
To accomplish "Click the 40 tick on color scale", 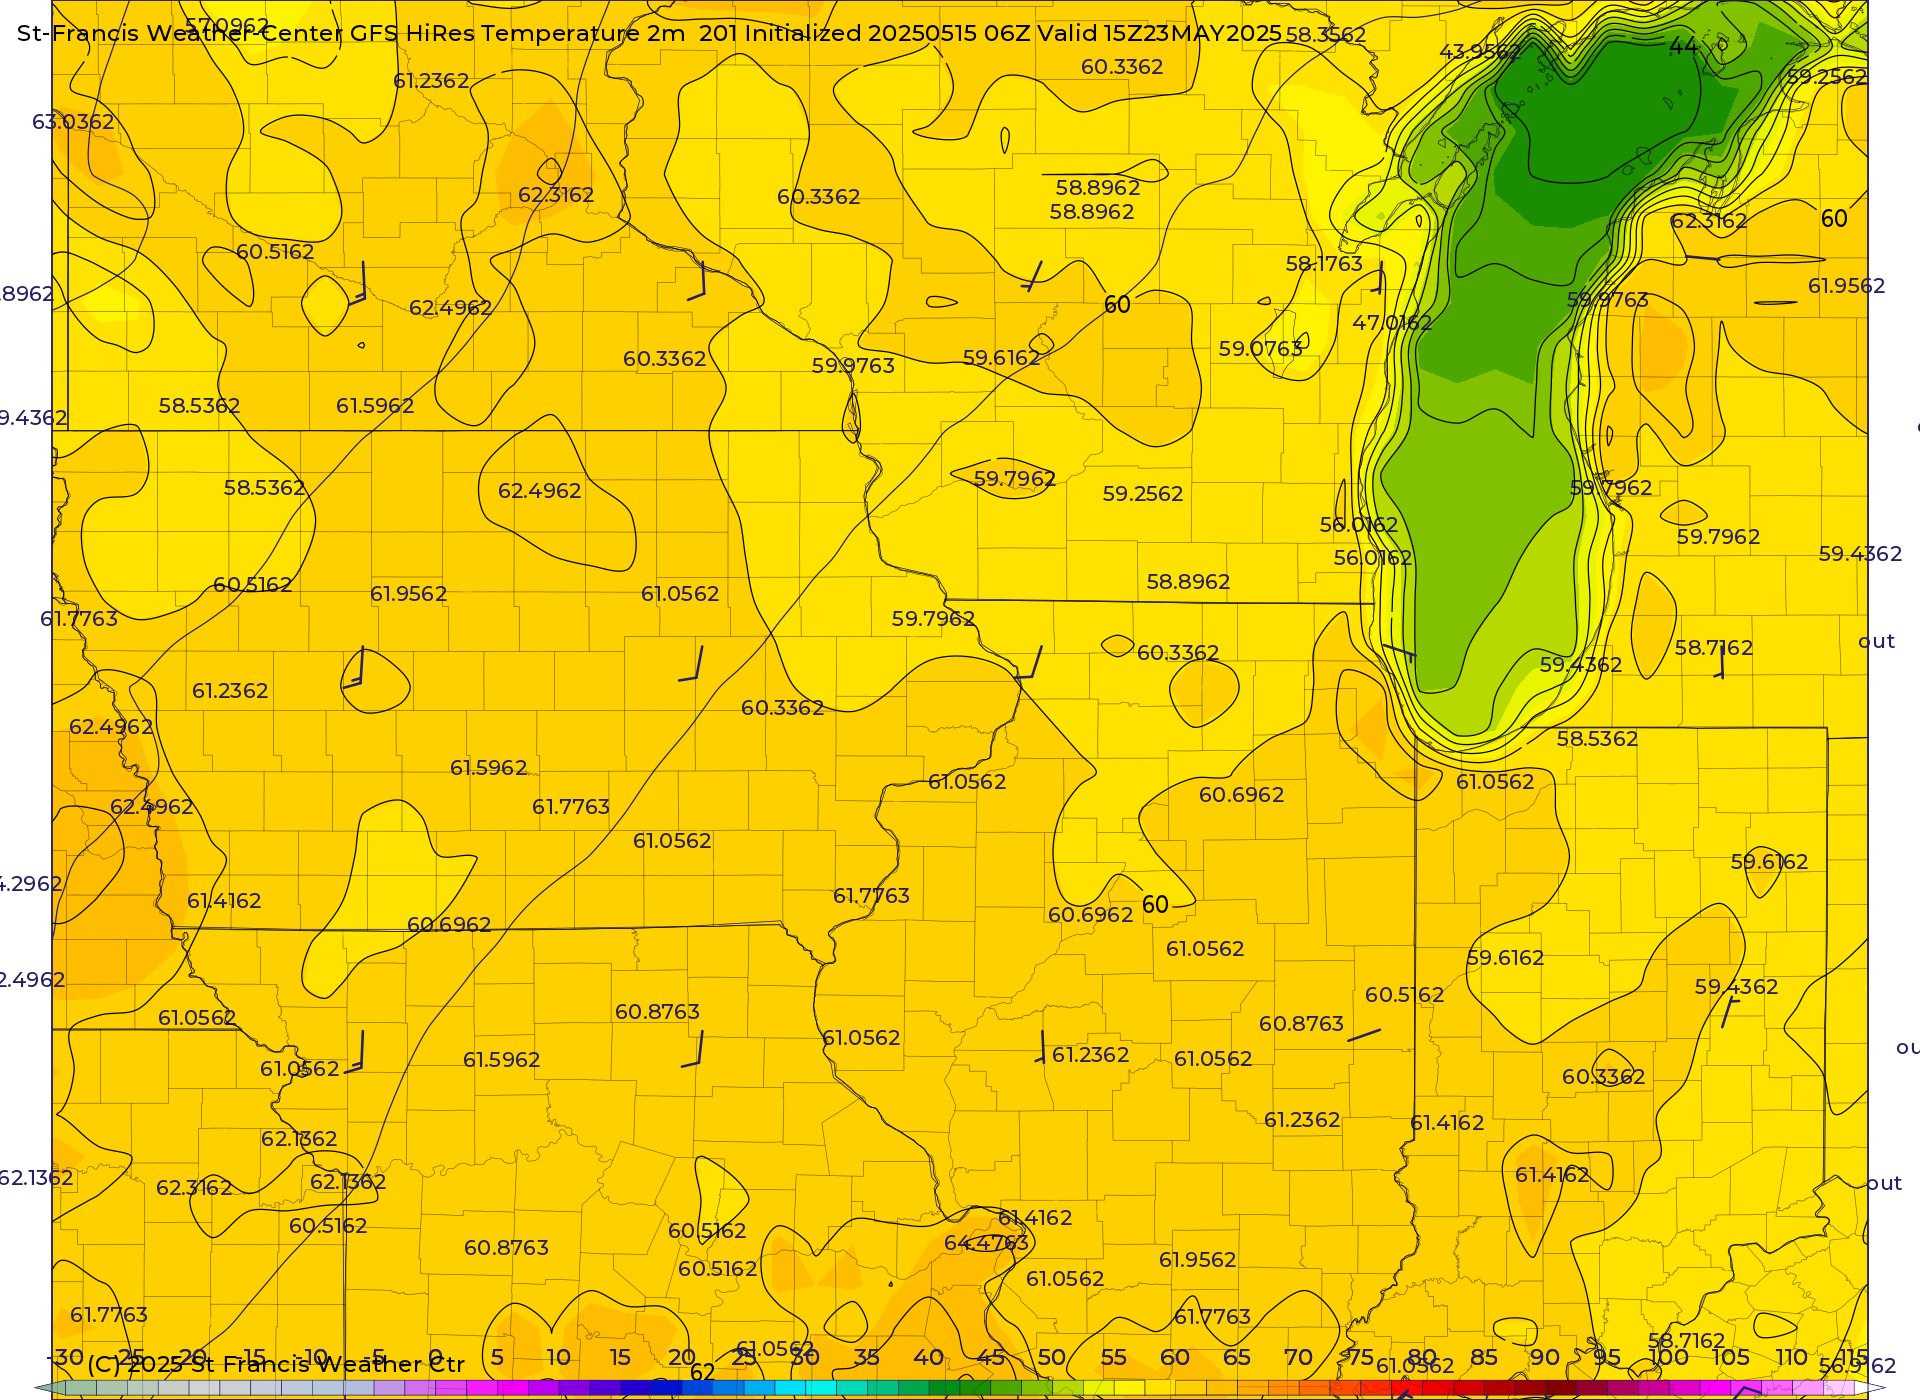I will (928, 1357).
